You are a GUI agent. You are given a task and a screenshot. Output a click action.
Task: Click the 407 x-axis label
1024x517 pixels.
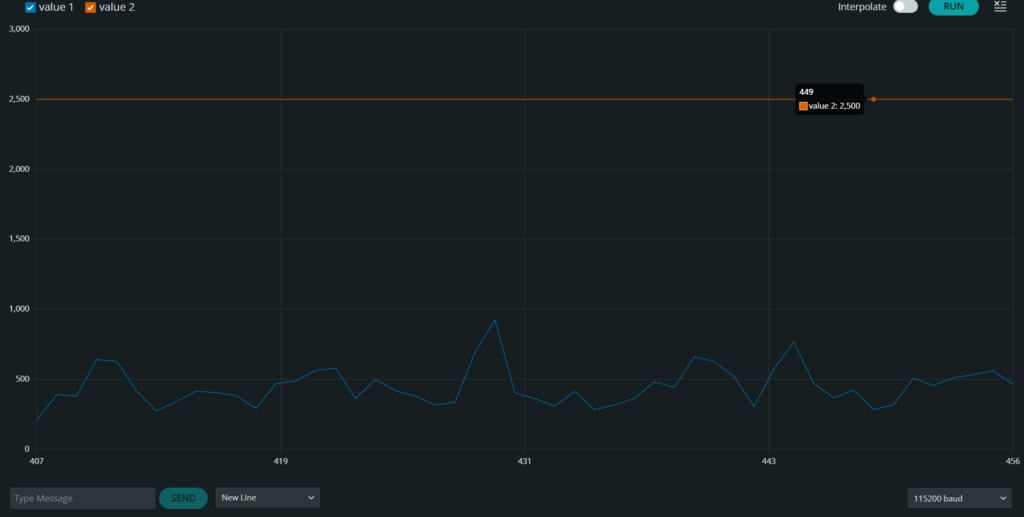pyautogui.click(x=37, y=462)
